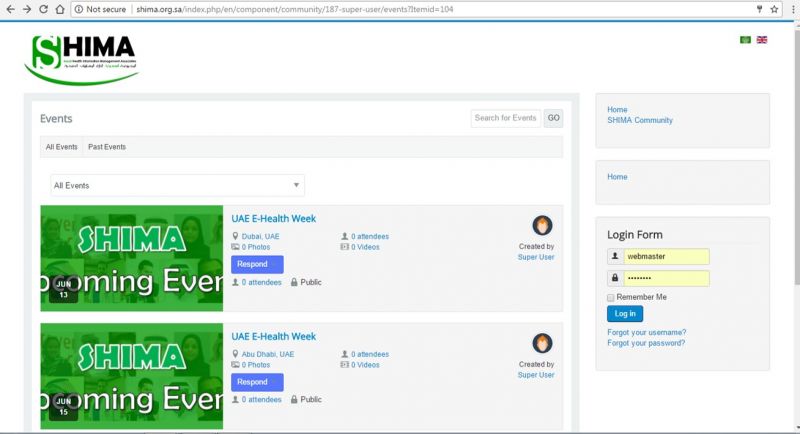This screenshot has width=800, height=434.
Task: Click 0 attendees beside Abu Dhabi location
Action: click(x=370, y=354)
